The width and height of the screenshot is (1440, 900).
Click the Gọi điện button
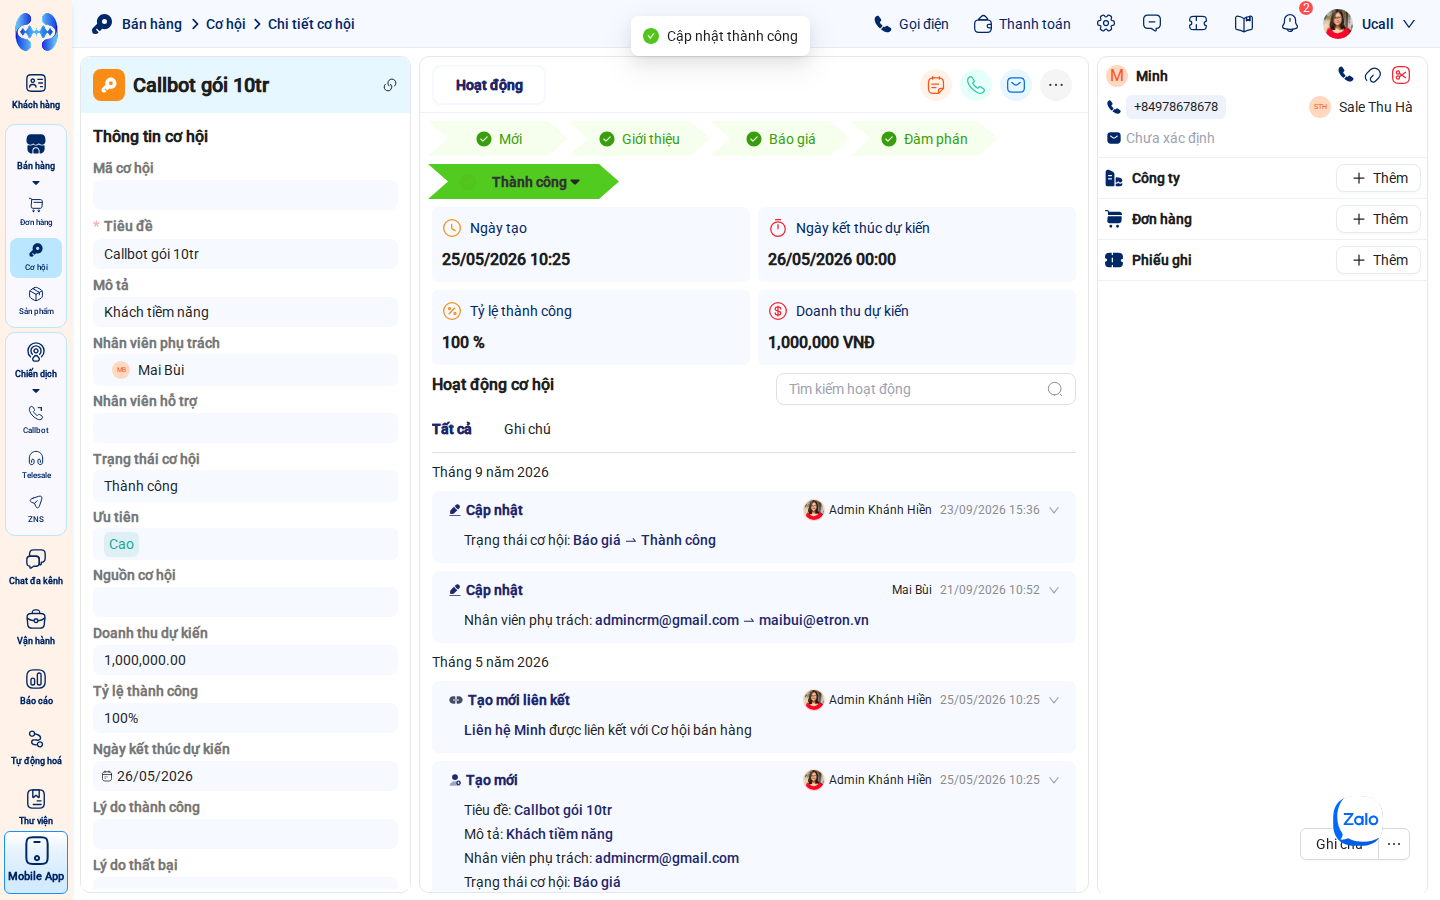point(911,24)
